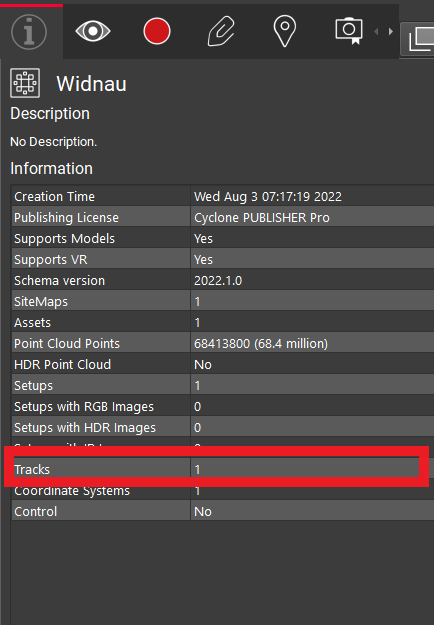Select the red record circle icon
Viewport: 434px width, 625px height.
pos(157,31)
